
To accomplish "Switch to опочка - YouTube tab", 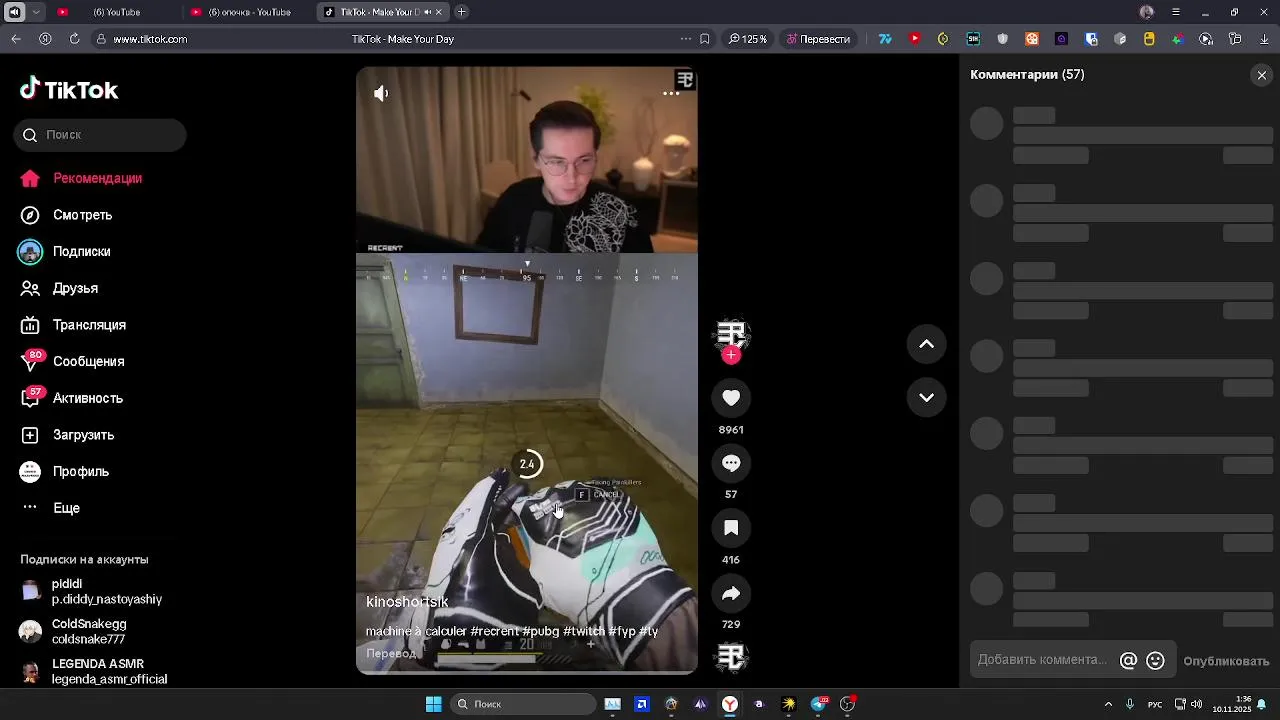I will tap(249, 12).
